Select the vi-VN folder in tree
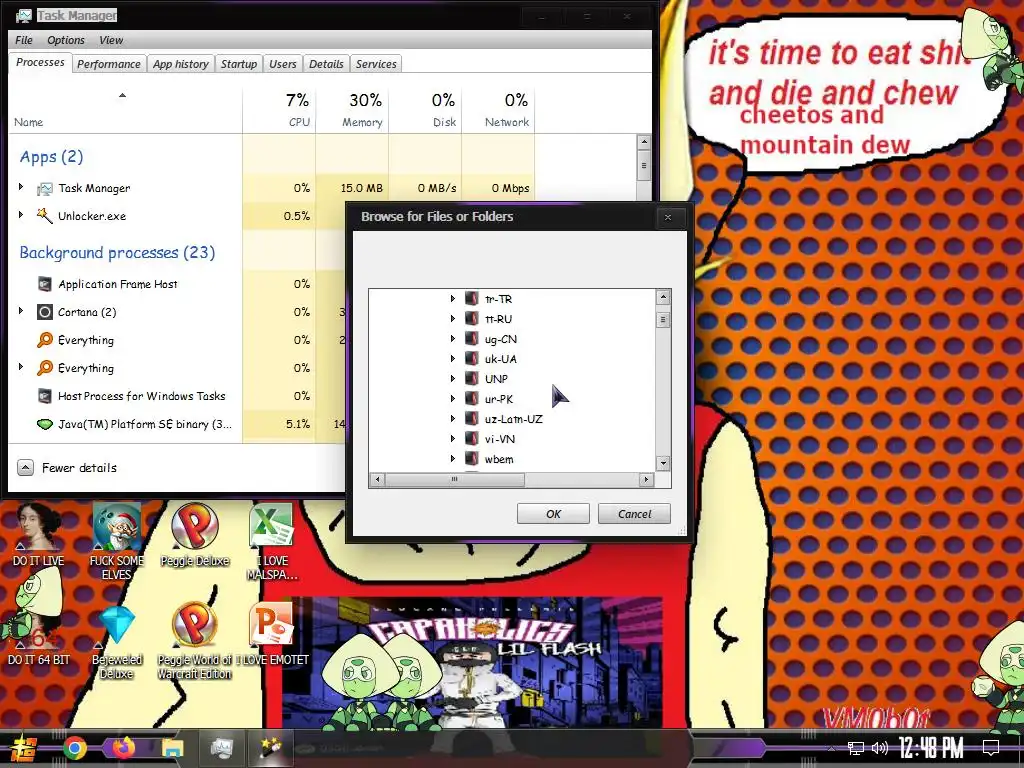Image resolution: width=1024 pixels, height=768 pixels. (x=500, y=439)
